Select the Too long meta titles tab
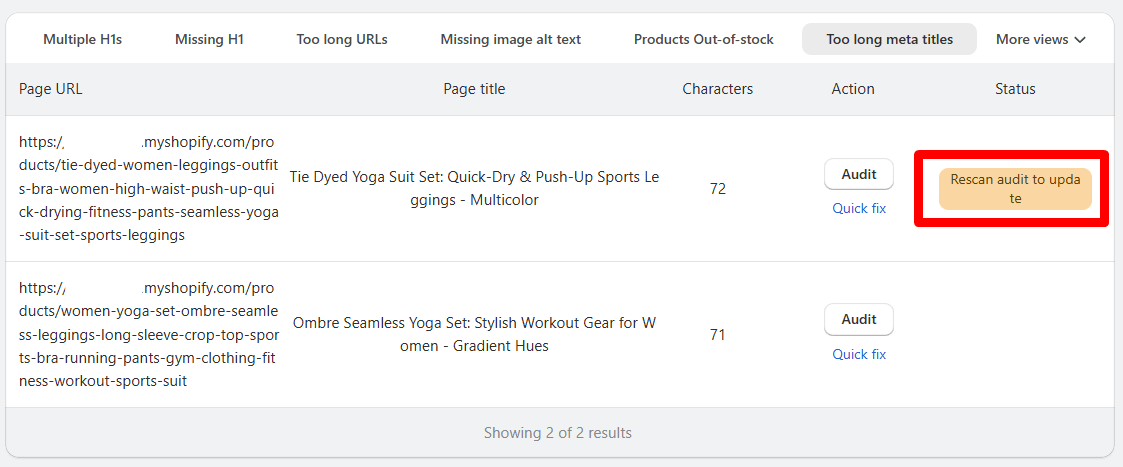This screenshot has height=467, width=1123. pyautogui.click(x=889, y=39)
